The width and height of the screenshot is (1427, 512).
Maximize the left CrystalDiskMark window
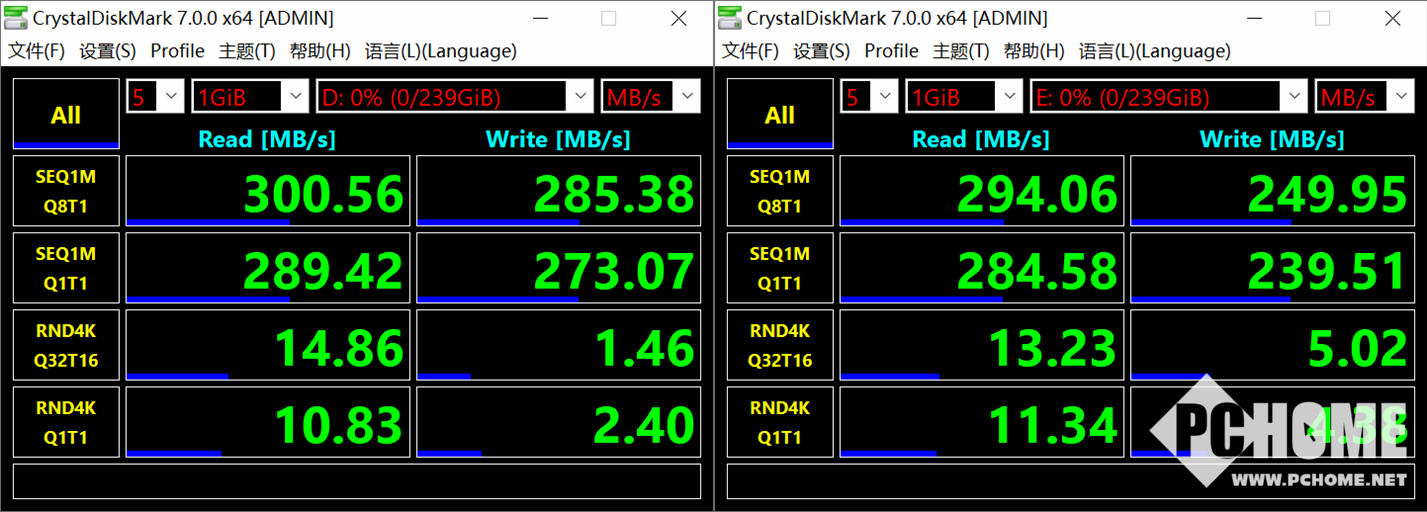coord(608,18)
